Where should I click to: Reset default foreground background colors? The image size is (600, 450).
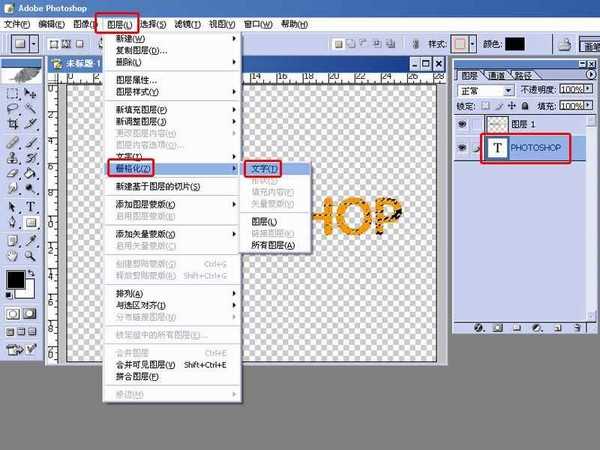(8, 295)
